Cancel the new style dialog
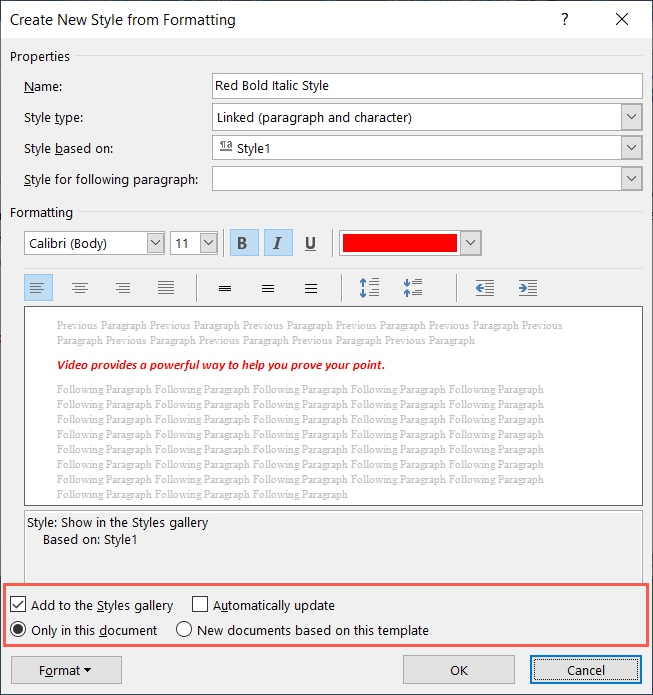Image resolution: width=653 pixels, height=695 pixels. (586, 670)
